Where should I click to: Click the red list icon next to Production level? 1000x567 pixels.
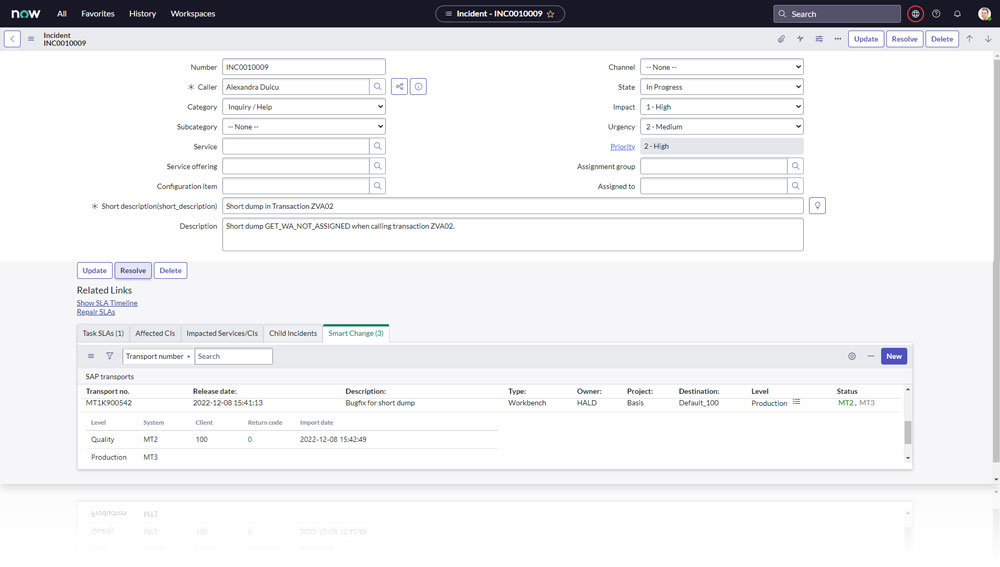(796, 402)
